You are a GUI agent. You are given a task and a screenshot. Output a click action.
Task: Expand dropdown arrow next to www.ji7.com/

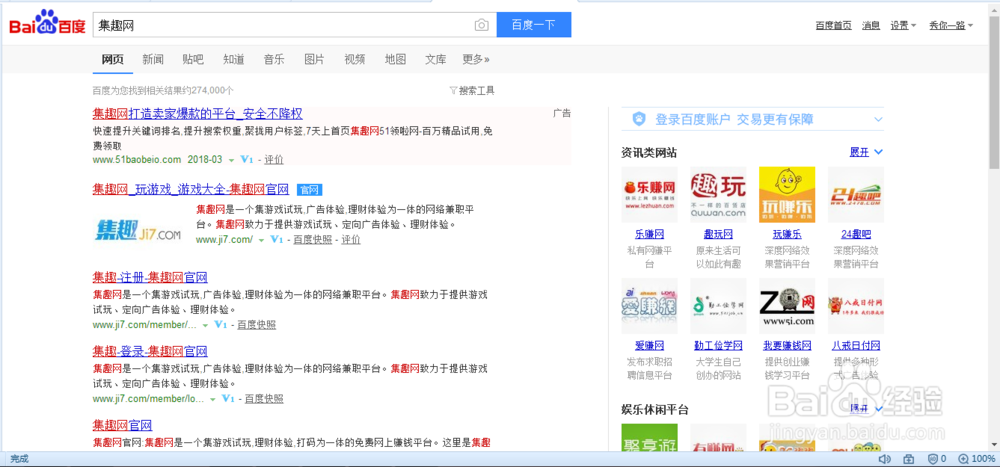pos(261,241)
